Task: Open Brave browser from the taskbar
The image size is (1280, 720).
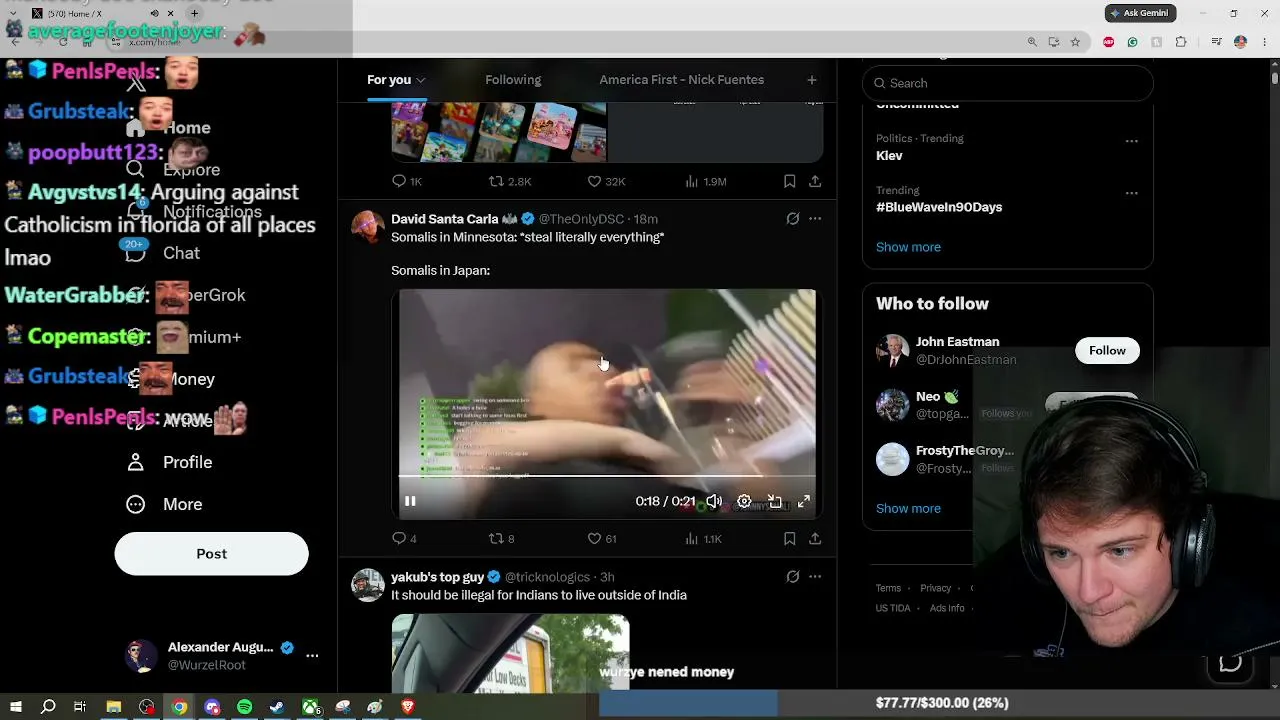Action: point(407,707)
